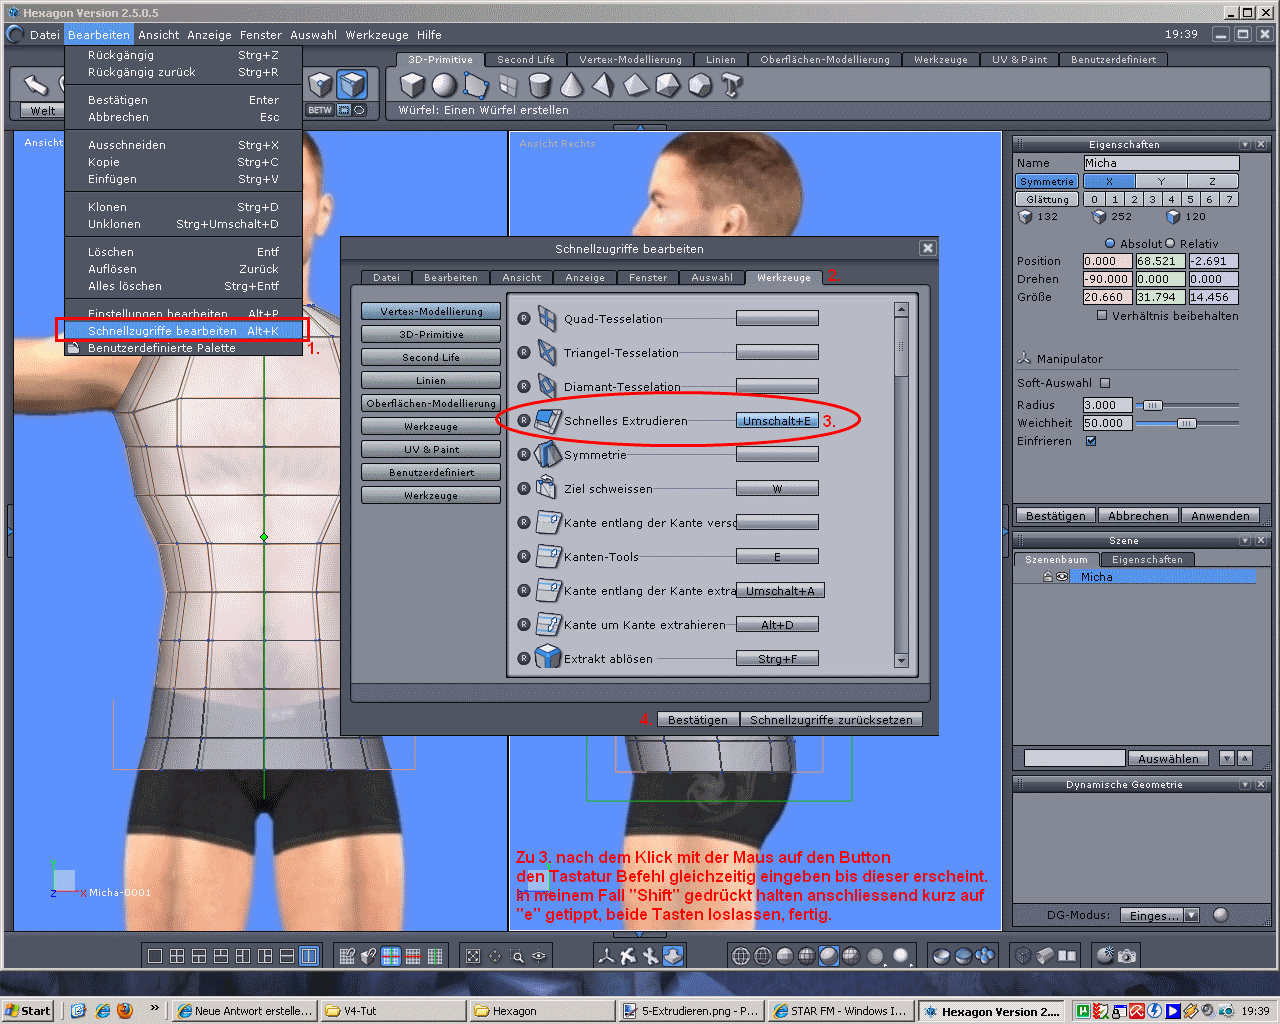Click the Umschalt+E shortcut button
Image resolution: width=1280 pixels, height=1024 pixels.
pos(777,421)
